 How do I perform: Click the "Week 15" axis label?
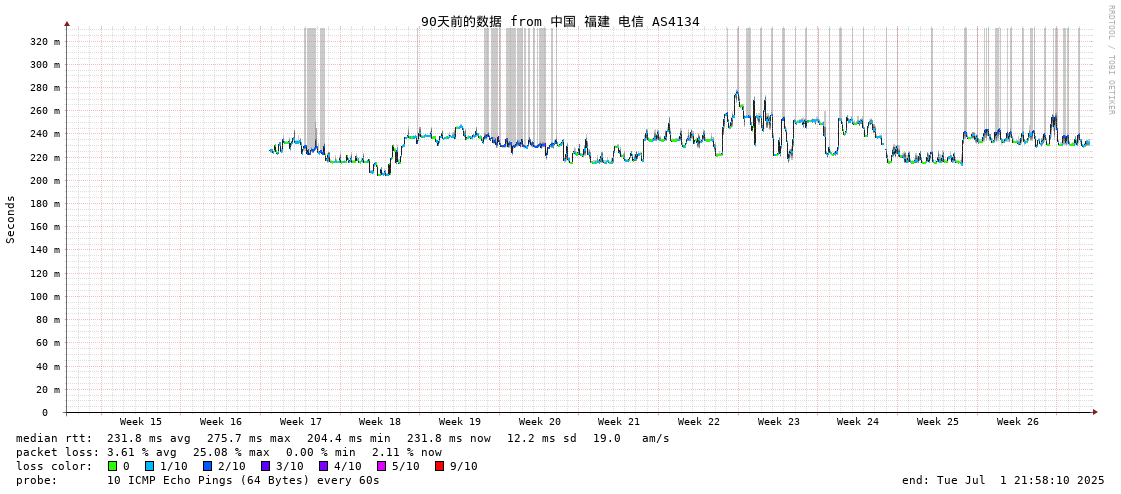pos(141,422)
